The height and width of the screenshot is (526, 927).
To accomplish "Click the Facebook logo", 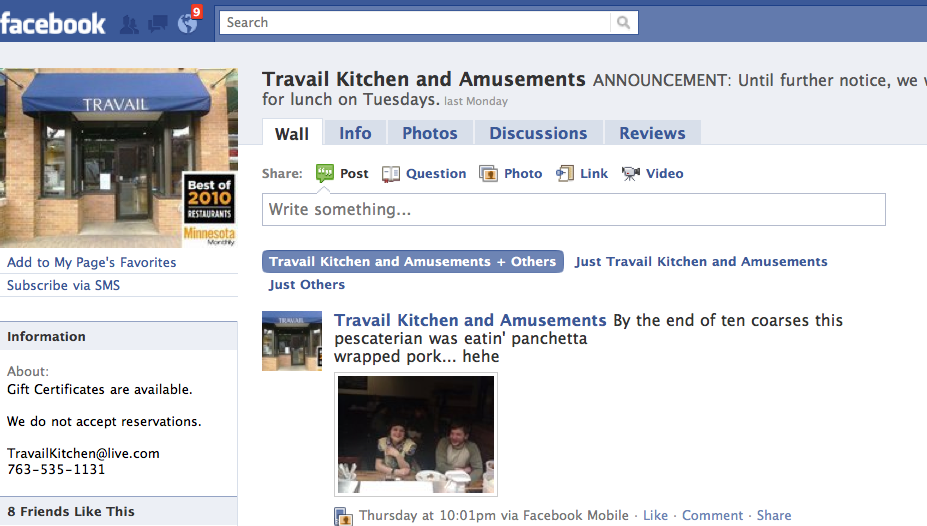I will click(x=53, y=24).
